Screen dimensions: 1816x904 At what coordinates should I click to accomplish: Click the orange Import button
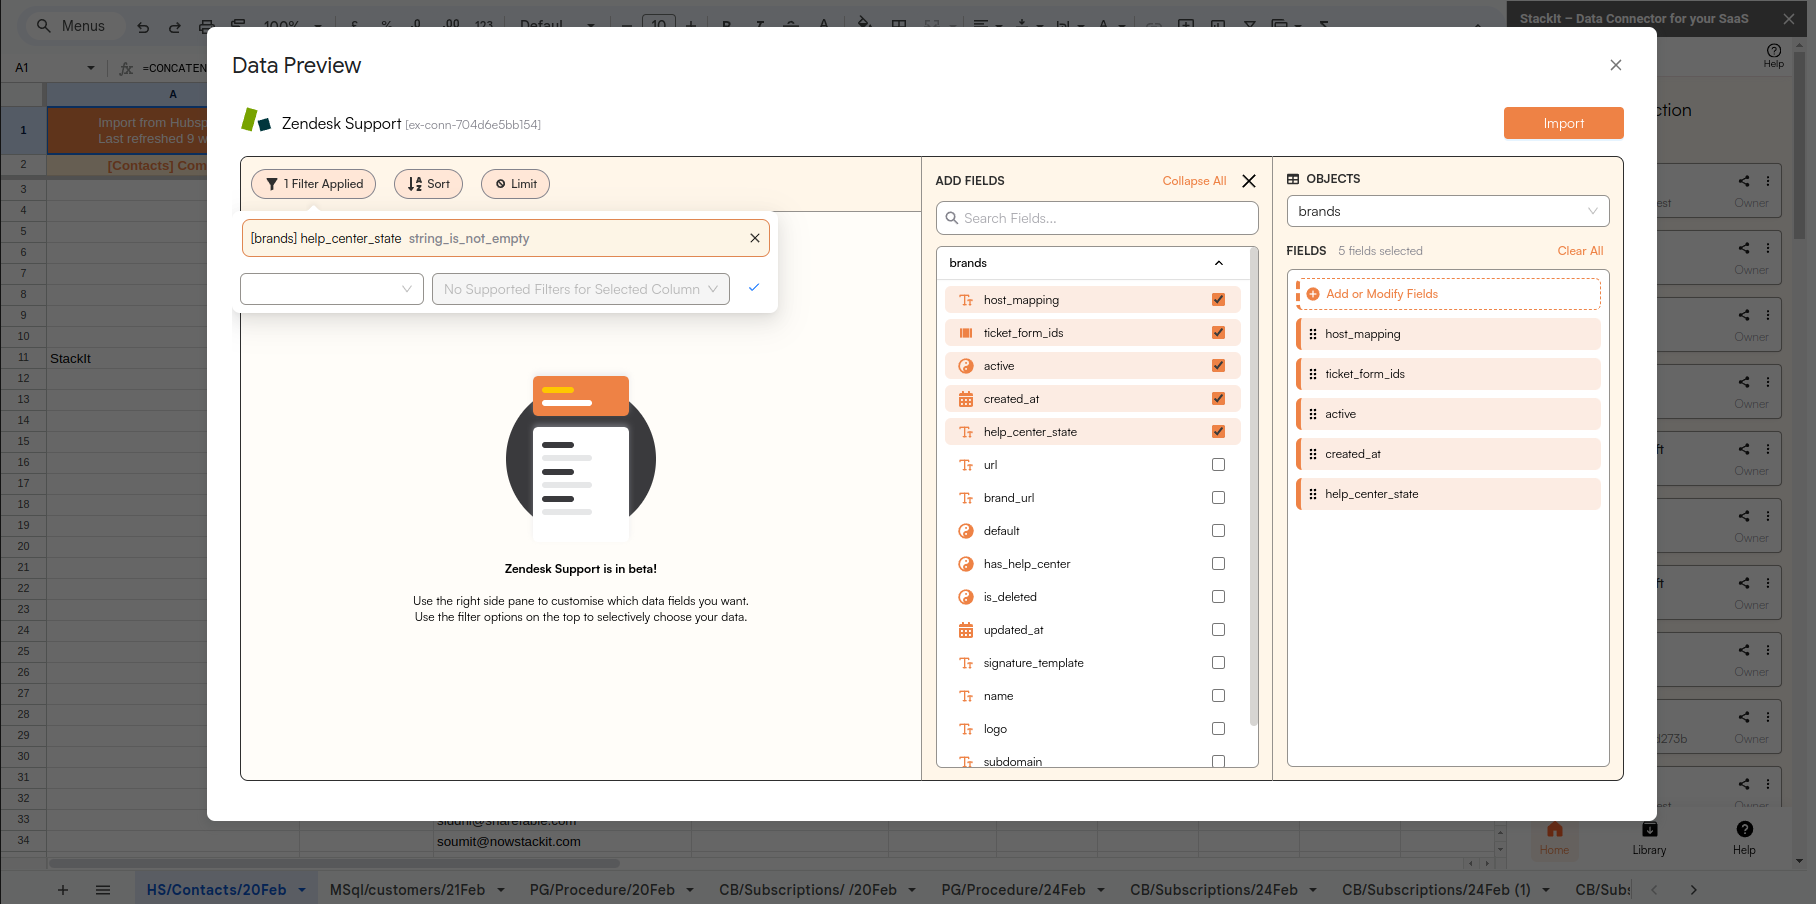click(1563, 123)
